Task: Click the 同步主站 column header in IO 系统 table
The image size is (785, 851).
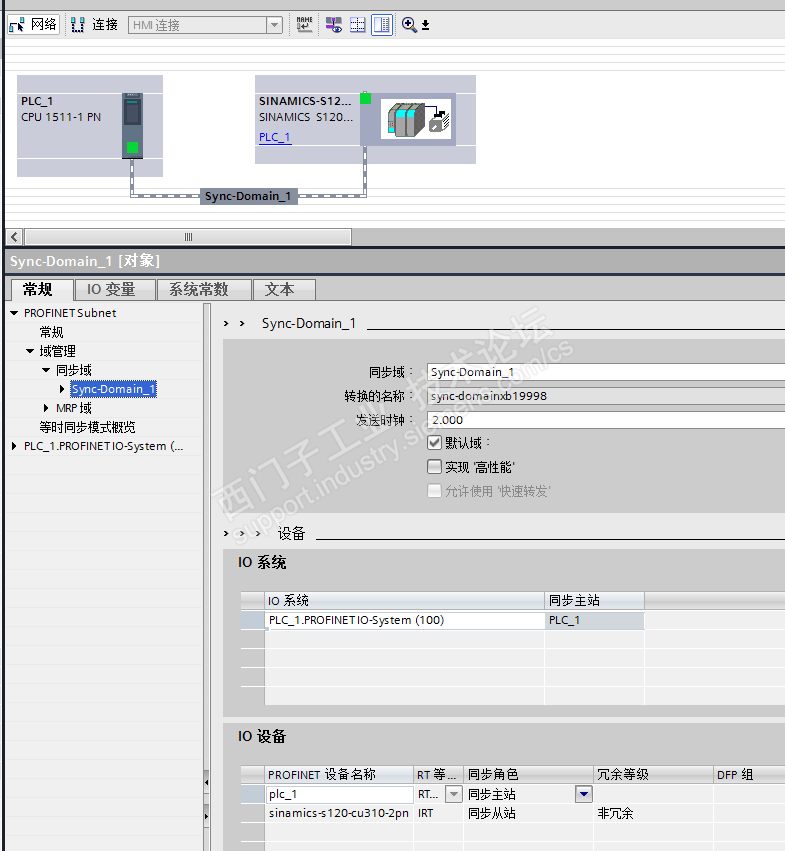Action: pyautogui.click(x=594, y=601)
